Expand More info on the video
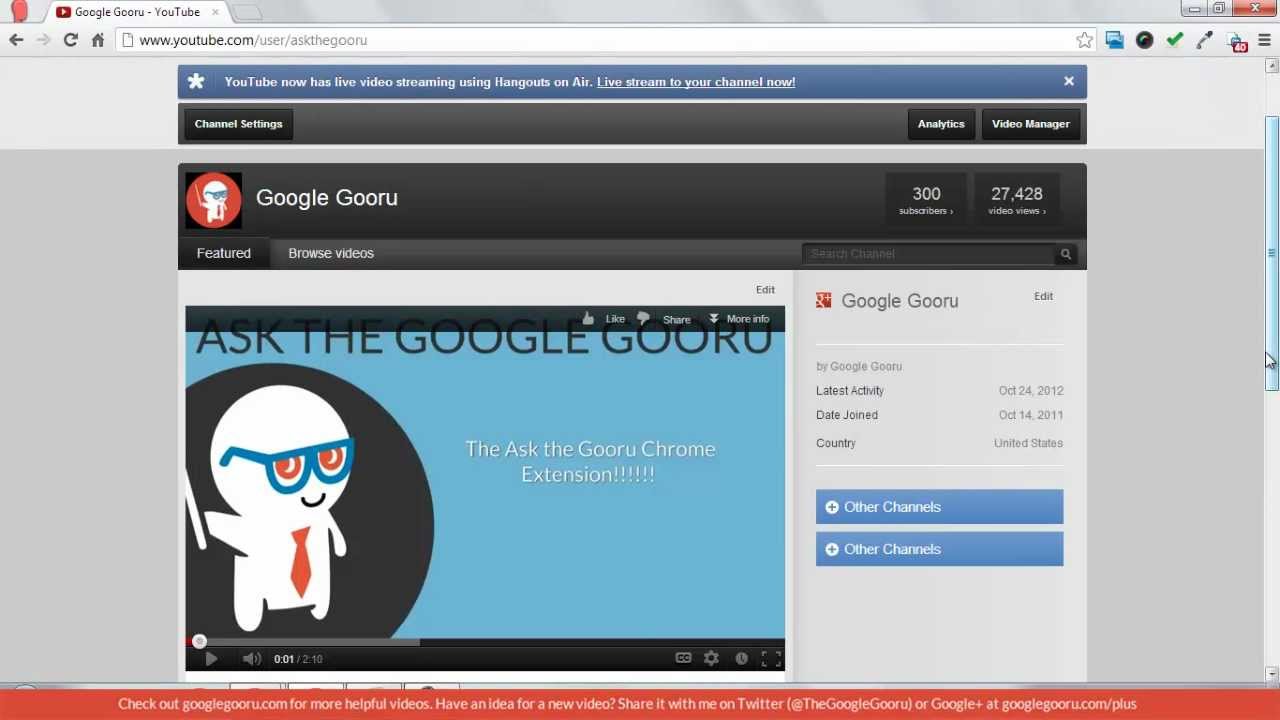This screenshot has height=720, width=1280. pos(739,319)
